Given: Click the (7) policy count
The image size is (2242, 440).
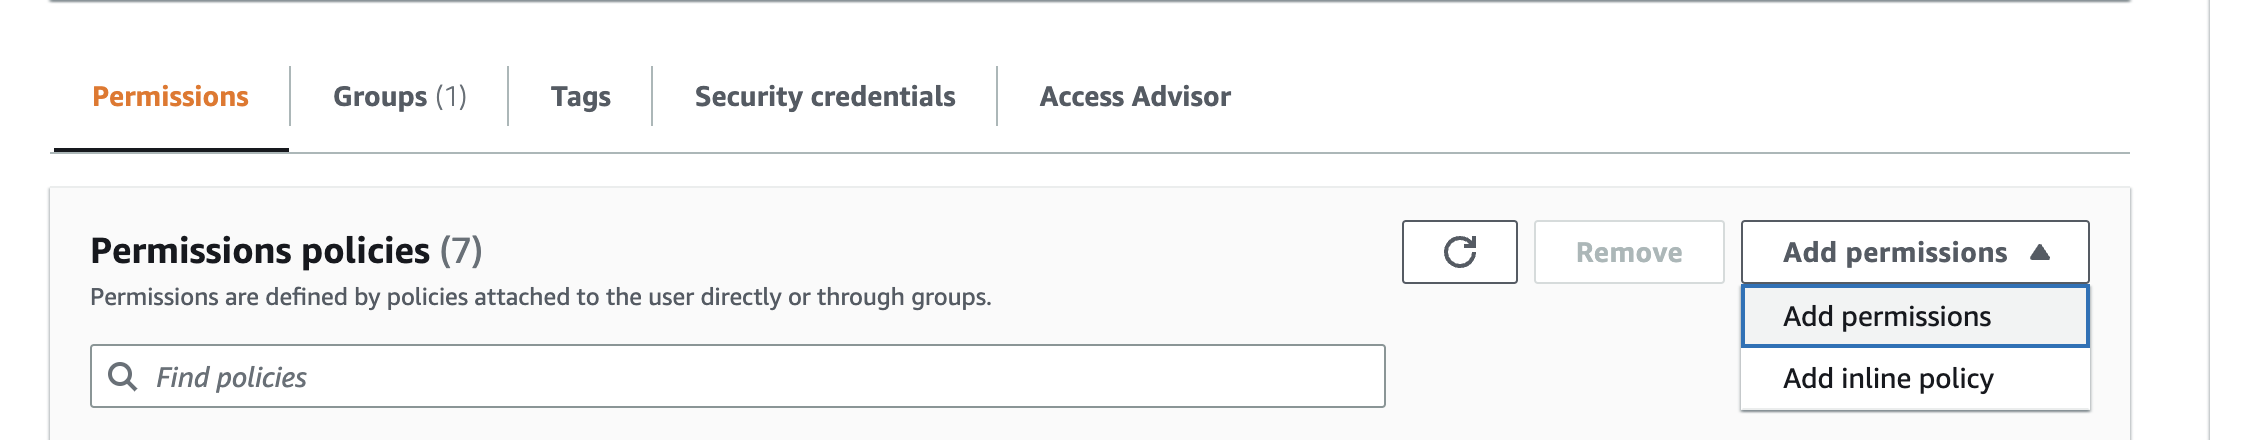Looking at the screenshot, I should coord(461,251).
